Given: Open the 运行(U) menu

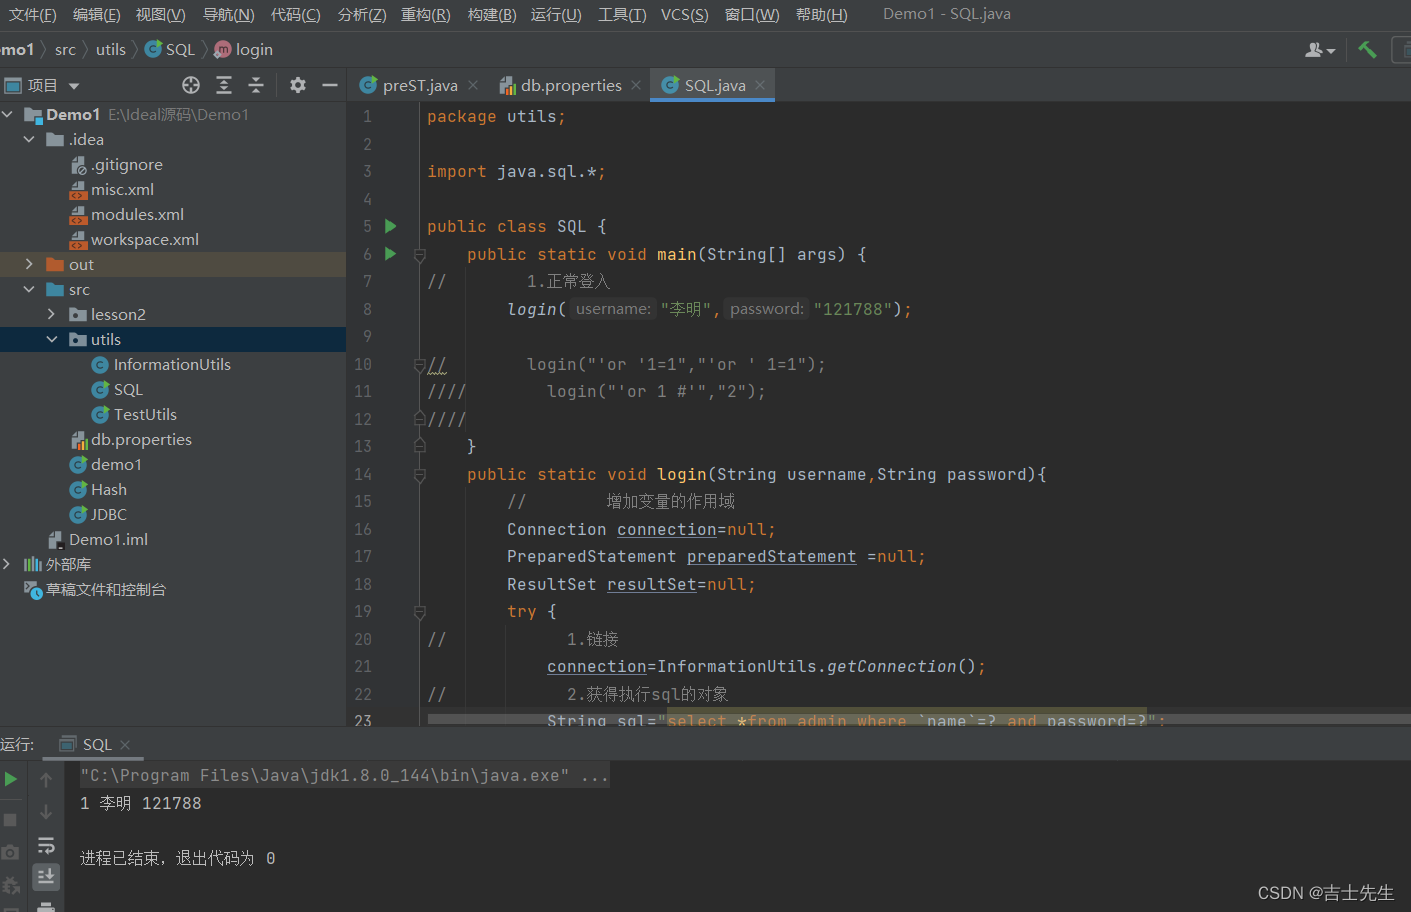Looking at the screenshot, I should point(556,14).
